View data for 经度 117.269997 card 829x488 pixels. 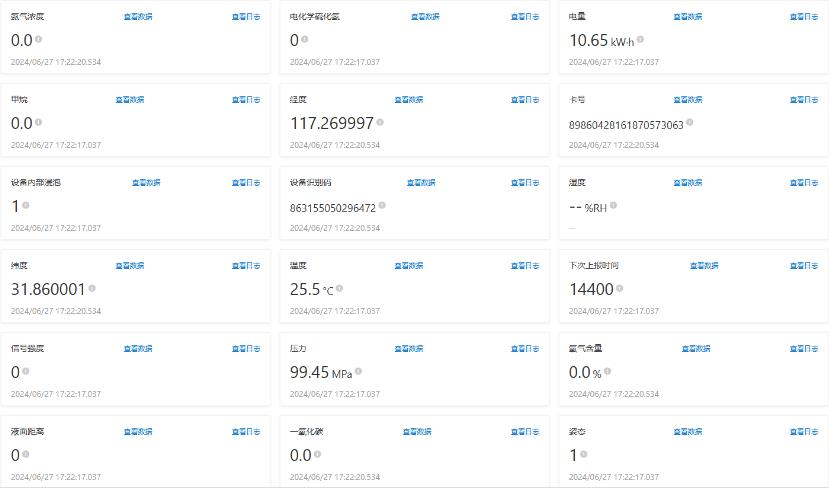[x=409, y=100]
